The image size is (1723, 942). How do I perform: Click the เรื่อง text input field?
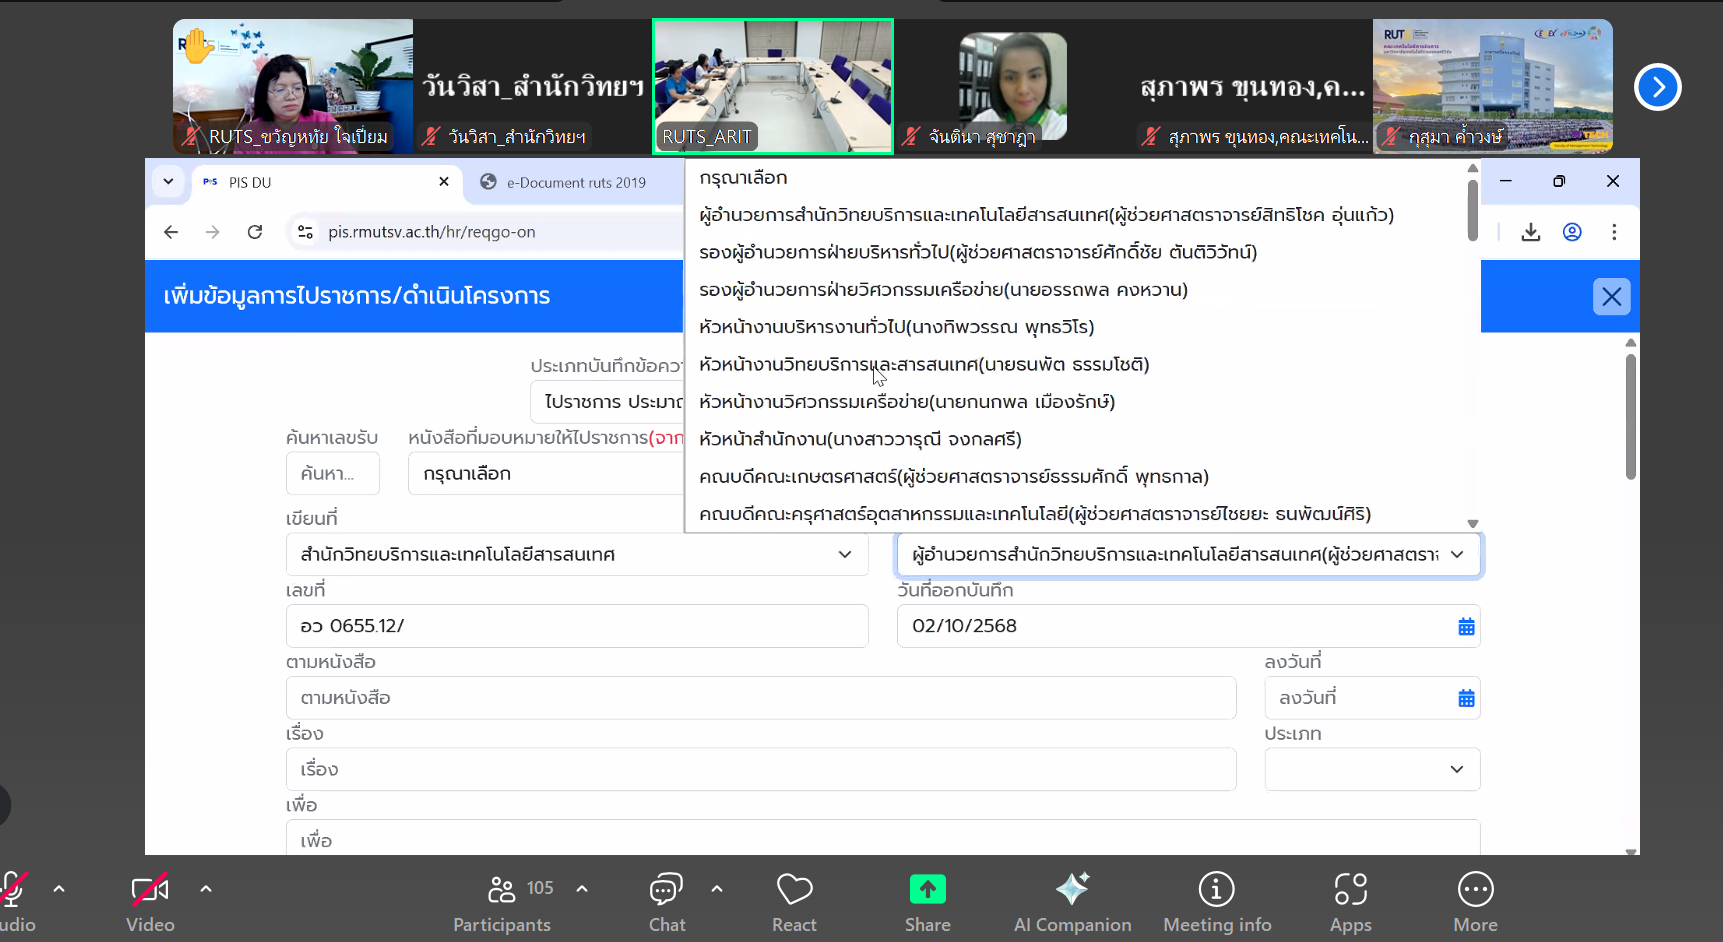click(x=760, y=770)
